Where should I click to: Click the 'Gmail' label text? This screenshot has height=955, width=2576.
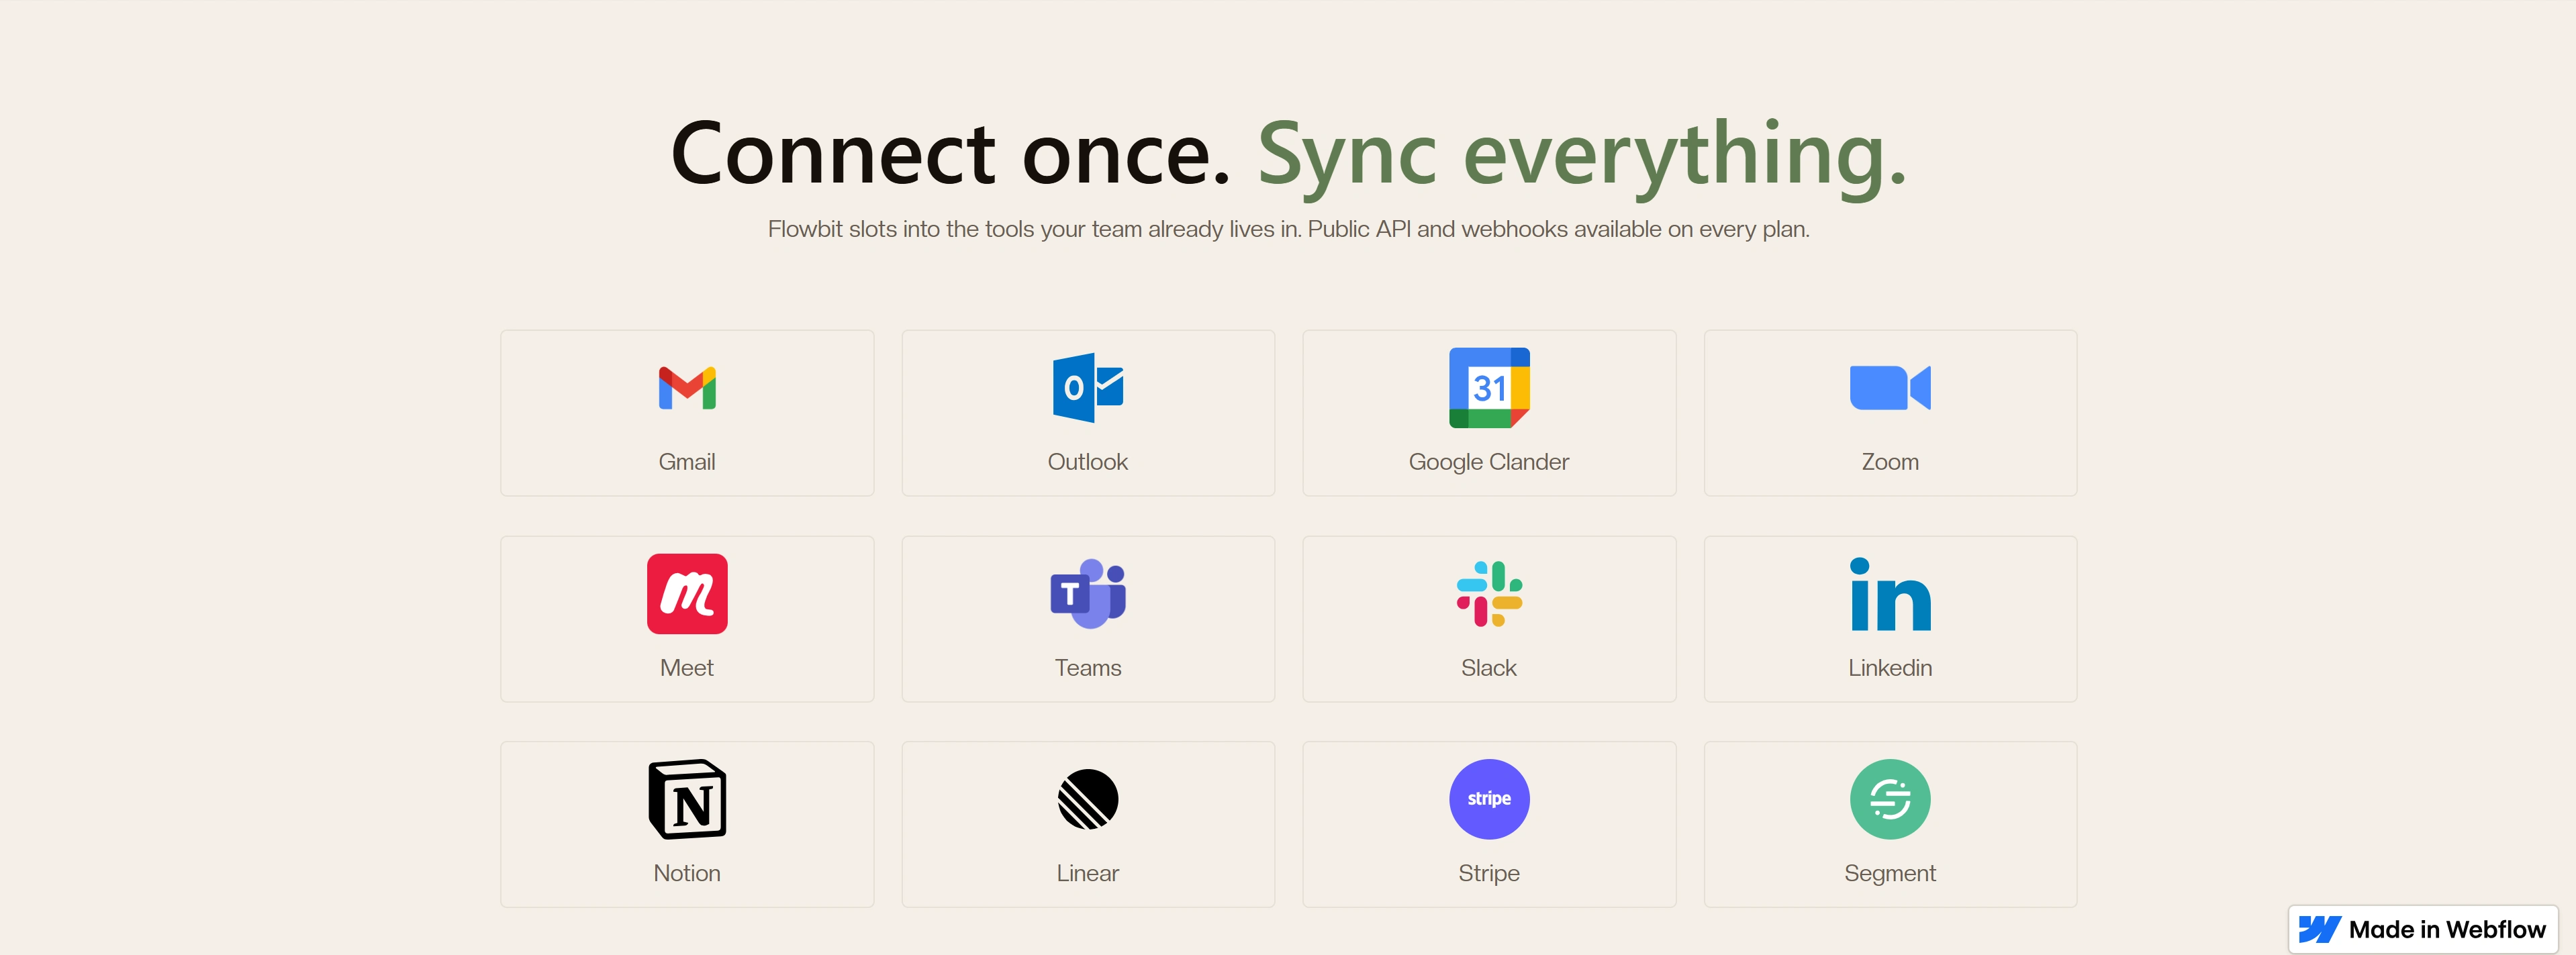[687, 462]
